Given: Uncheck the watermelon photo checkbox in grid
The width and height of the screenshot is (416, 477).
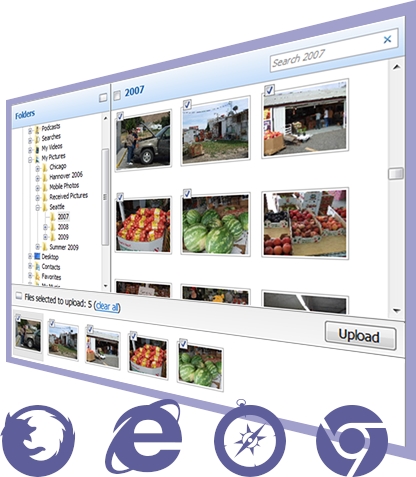Looking at the screenshot, I should tap(187, 193).
